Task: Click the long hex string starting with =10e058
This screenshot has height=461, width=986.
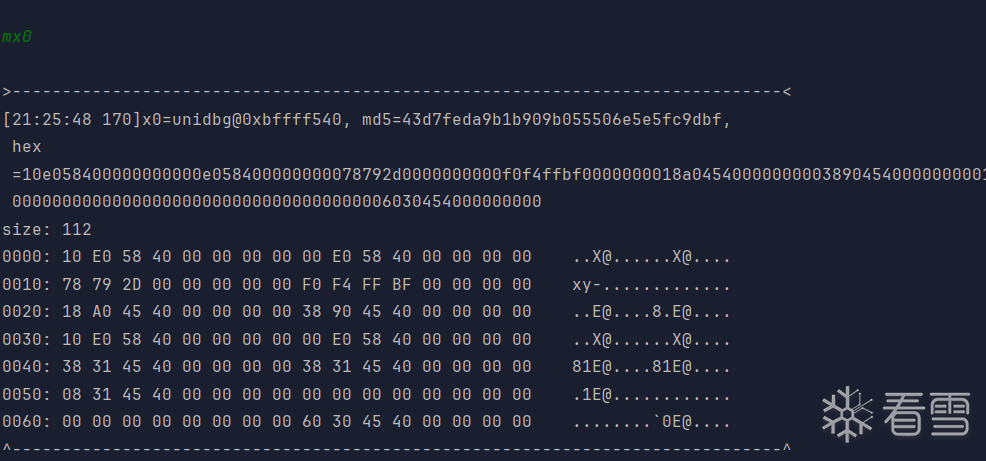Action: tap(500, 174)
